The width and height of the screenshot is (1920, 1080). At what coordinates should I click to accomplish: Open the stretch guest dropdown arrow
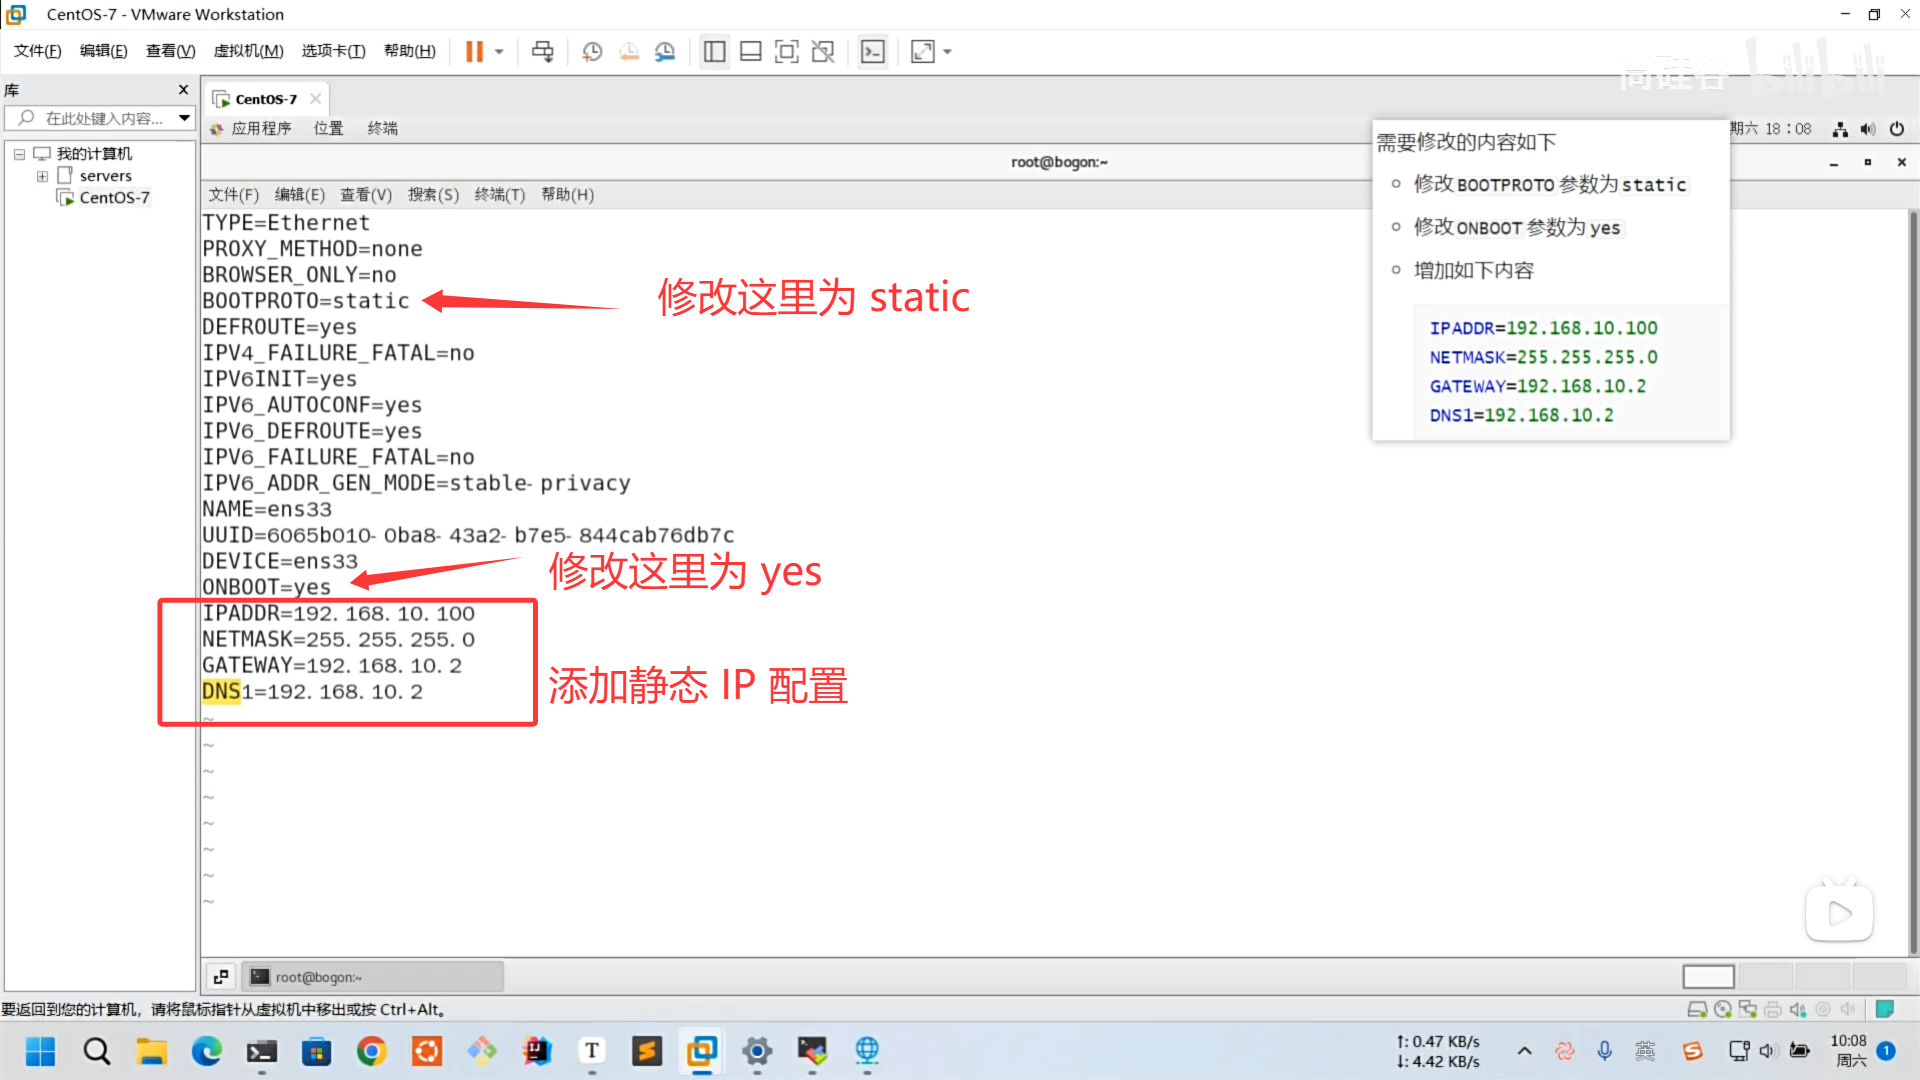(947, 51)
